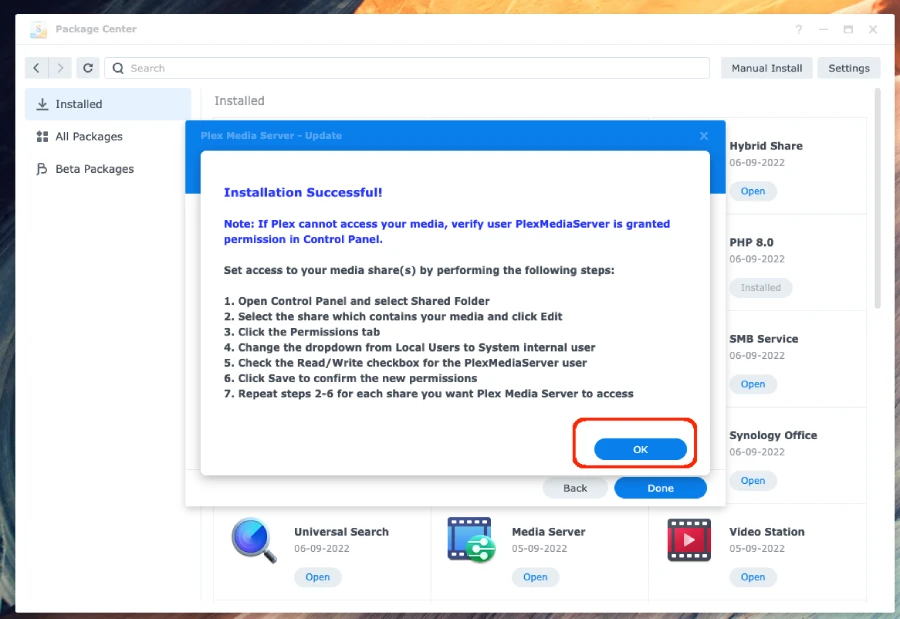This screenshot has height=619, width=900.
Task: Open the Package Center help question mark
Action: 798,29
